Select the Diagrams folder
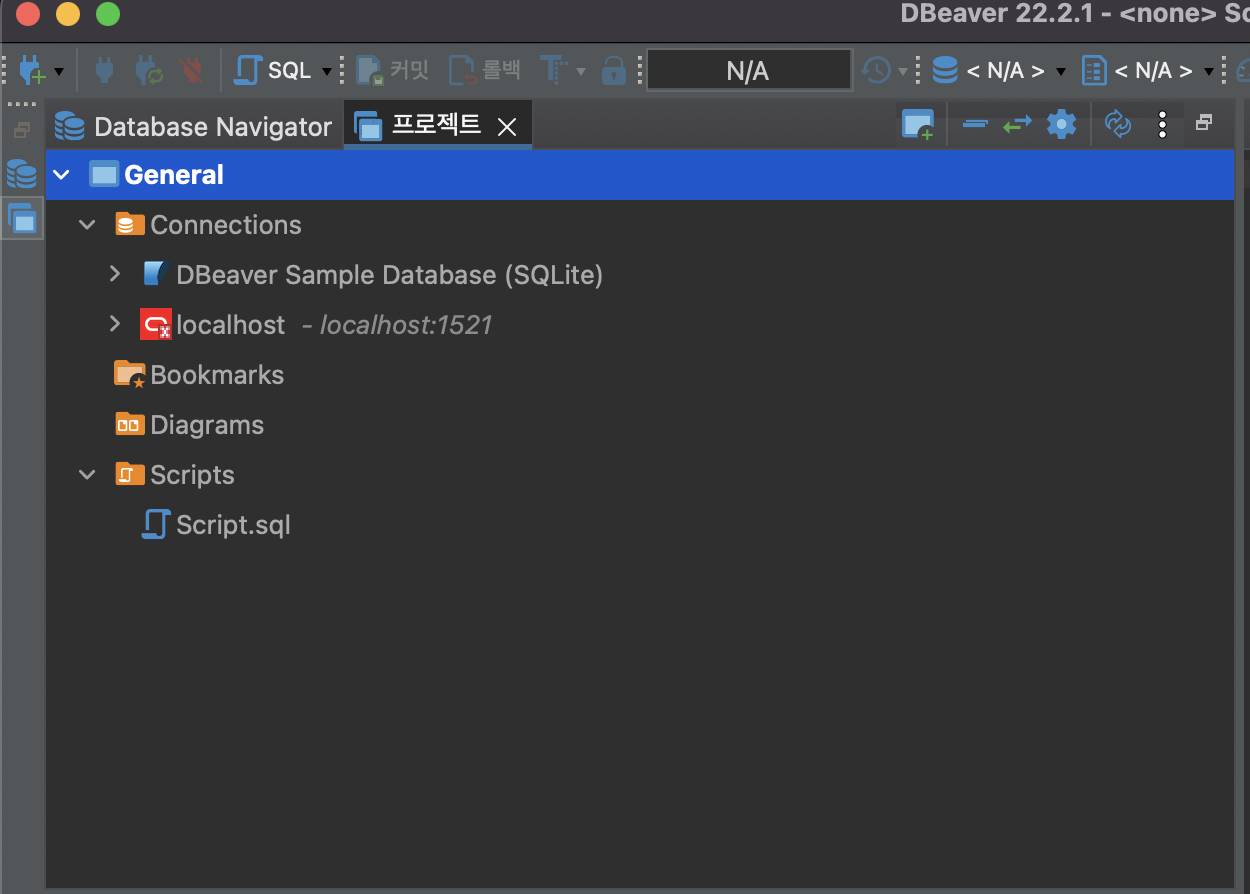Image resolution: width=1250 pixels, height=894 pixels. (x=207, y=425)
